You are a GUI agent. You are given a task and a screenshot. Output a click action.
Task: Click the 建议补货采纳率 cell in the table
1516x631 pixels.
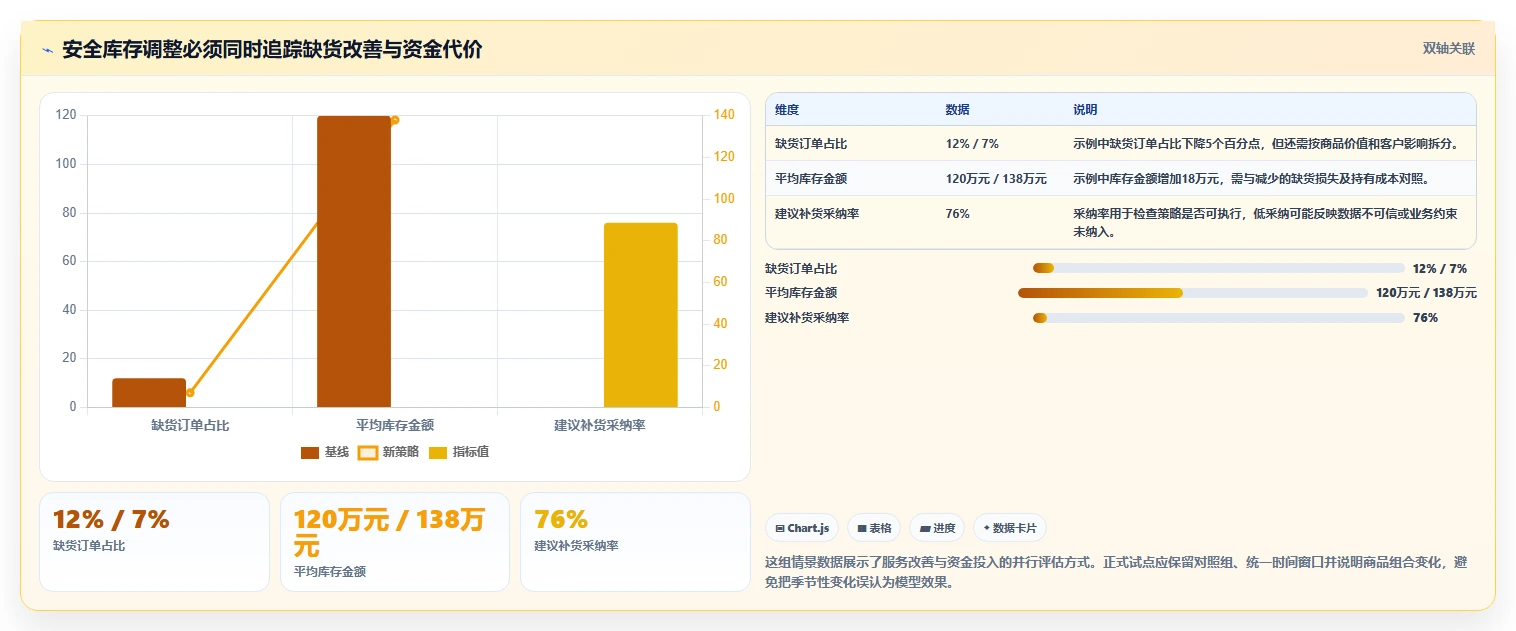click(x=817, y=214)
